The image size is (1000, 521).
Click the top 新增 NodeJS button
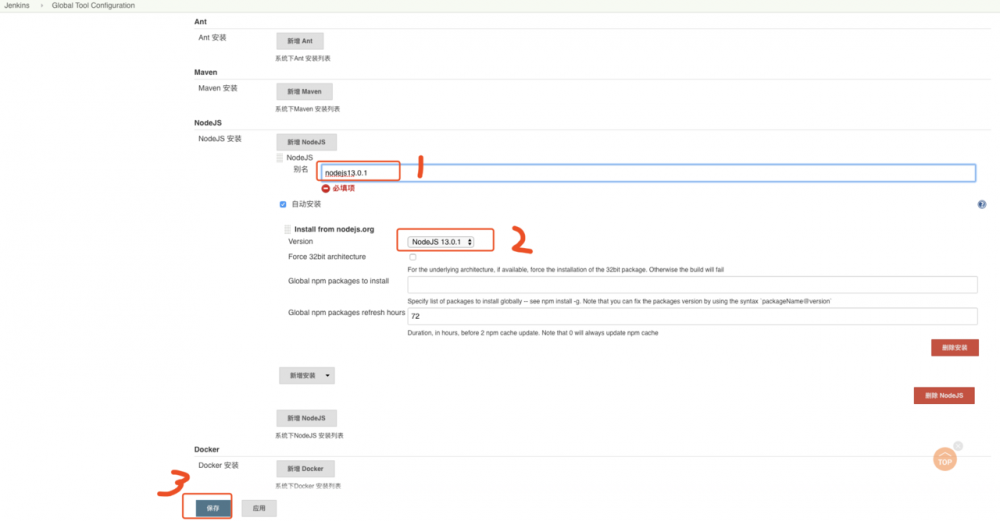tap(306, 142)
